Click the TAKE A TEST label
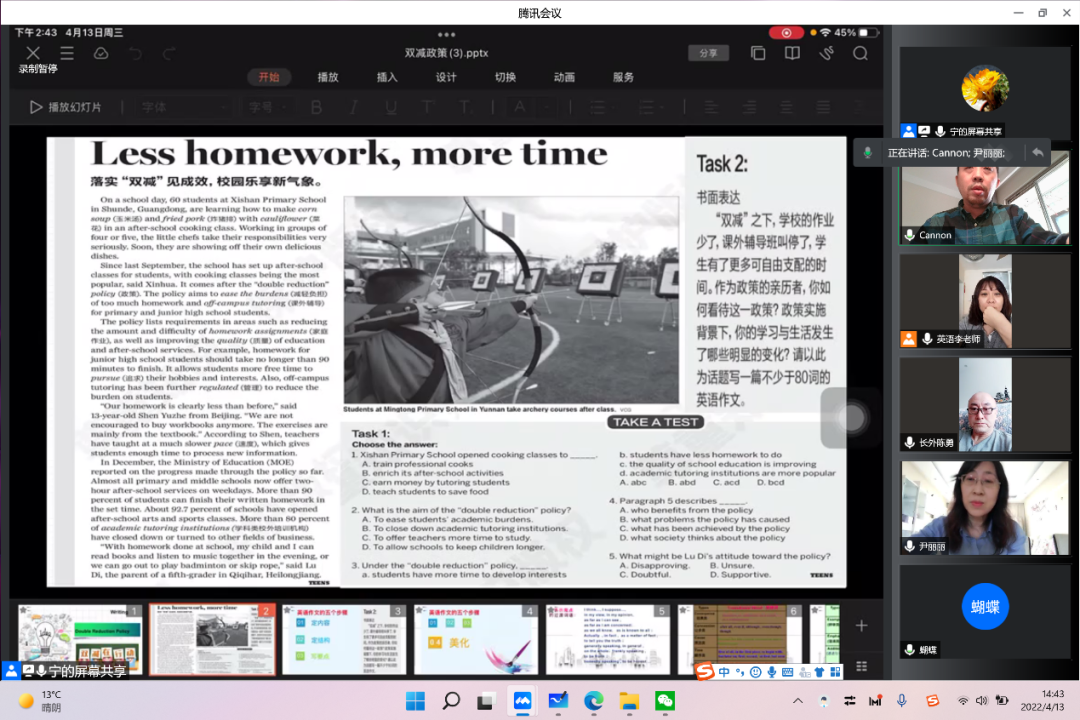The image size is (1080, 720). point(656,422)
